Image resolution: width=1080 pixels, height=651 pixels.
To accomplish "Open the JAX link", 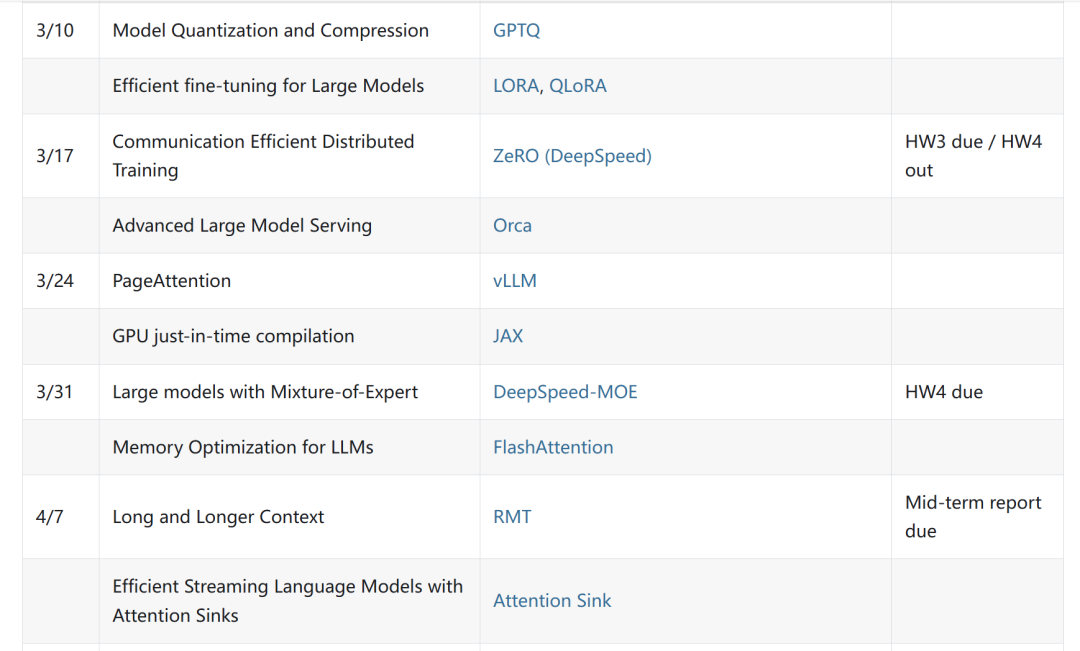I will tap(508, 337).
